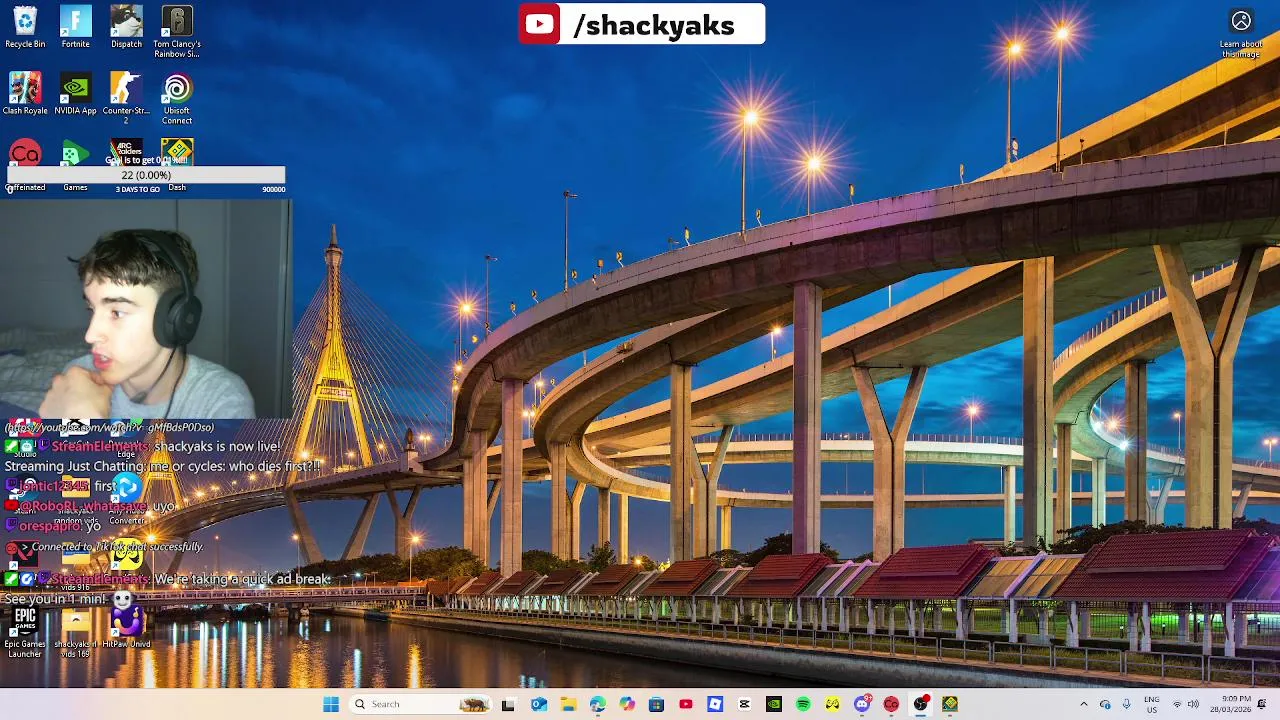Screen dimensions: 1280x720
Task: Open the OneDrive tray icon
Action: [x=1105, y=704]
